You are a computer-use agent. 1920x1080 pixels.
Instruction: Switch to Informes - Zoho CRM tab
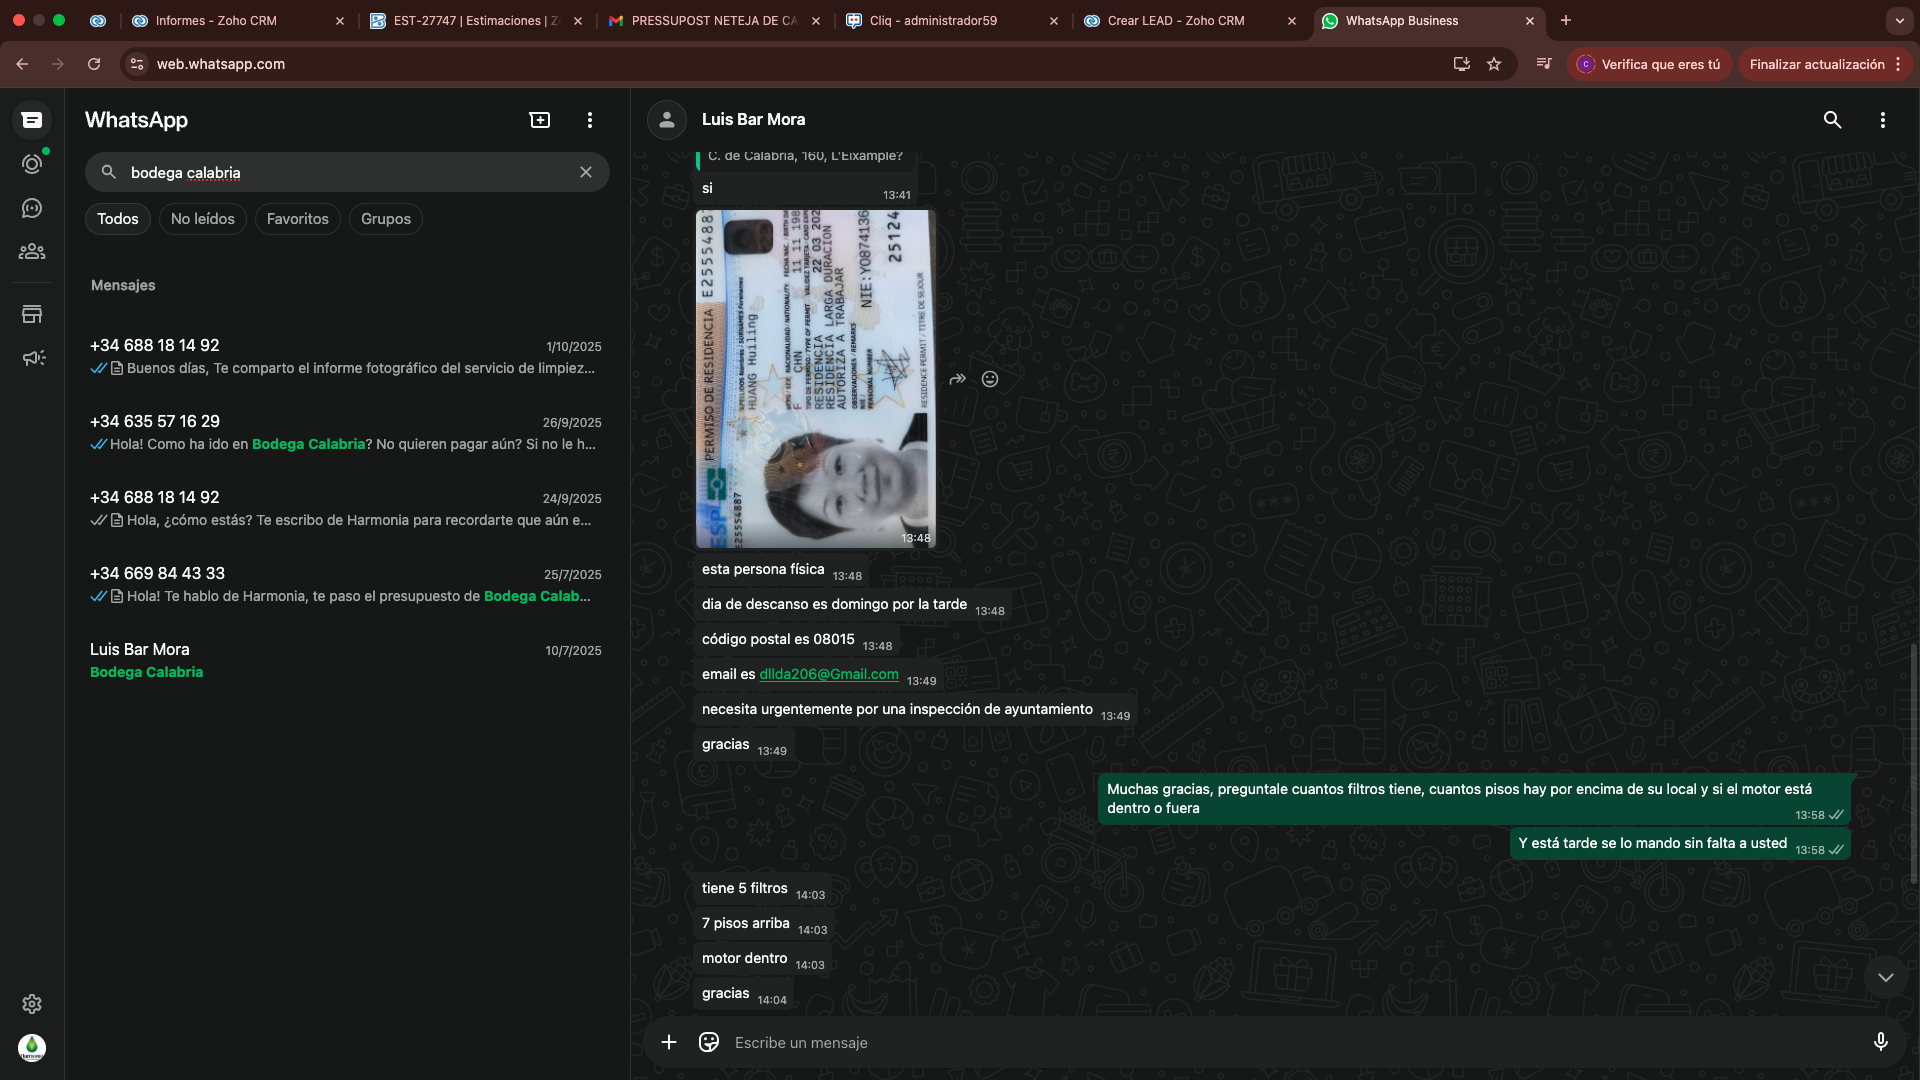(x=216, y=20)
